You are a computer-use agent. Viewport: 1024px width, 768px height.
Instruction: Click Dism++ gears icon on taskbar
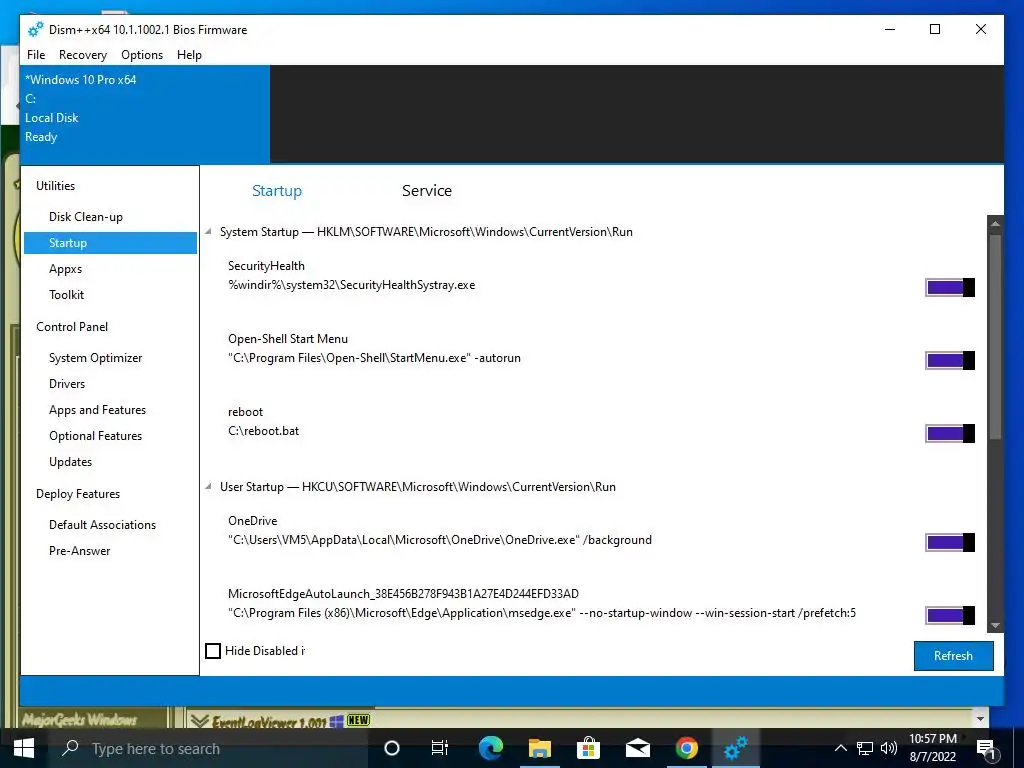(x=735, y=748)
